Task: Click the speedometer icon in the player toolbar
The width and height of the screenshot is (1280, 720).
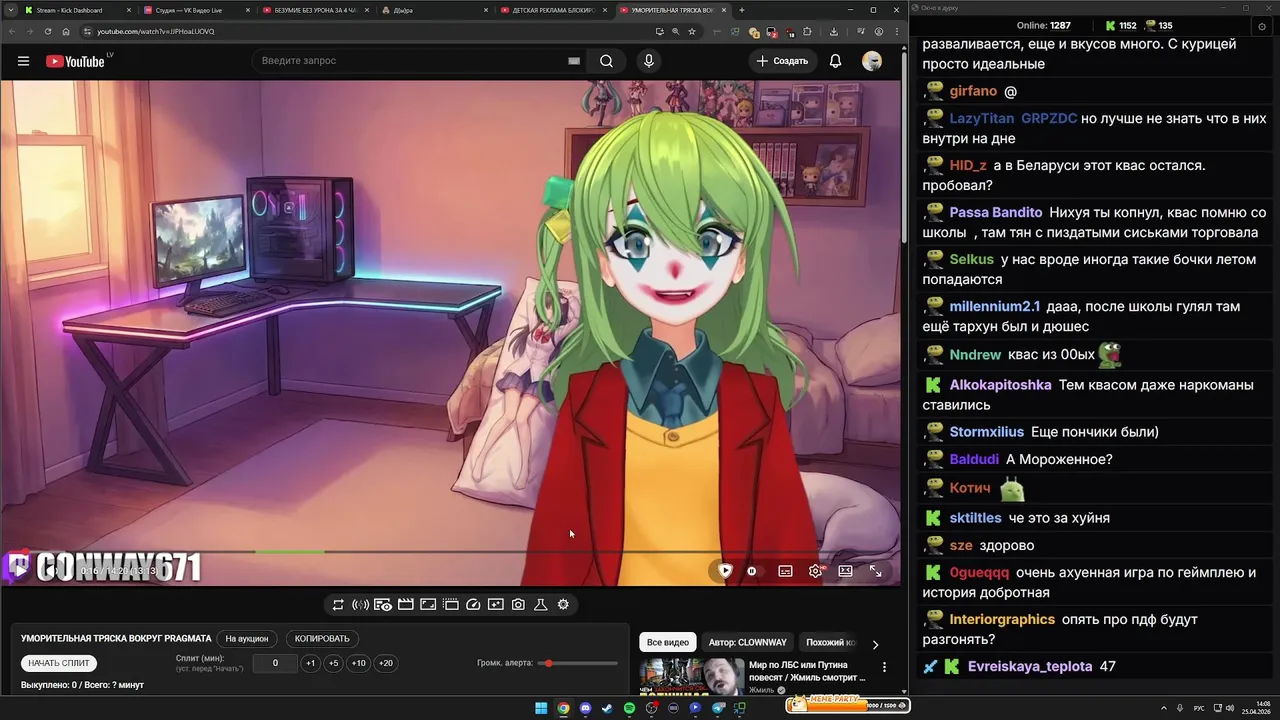Action: (x=473, y=605)
